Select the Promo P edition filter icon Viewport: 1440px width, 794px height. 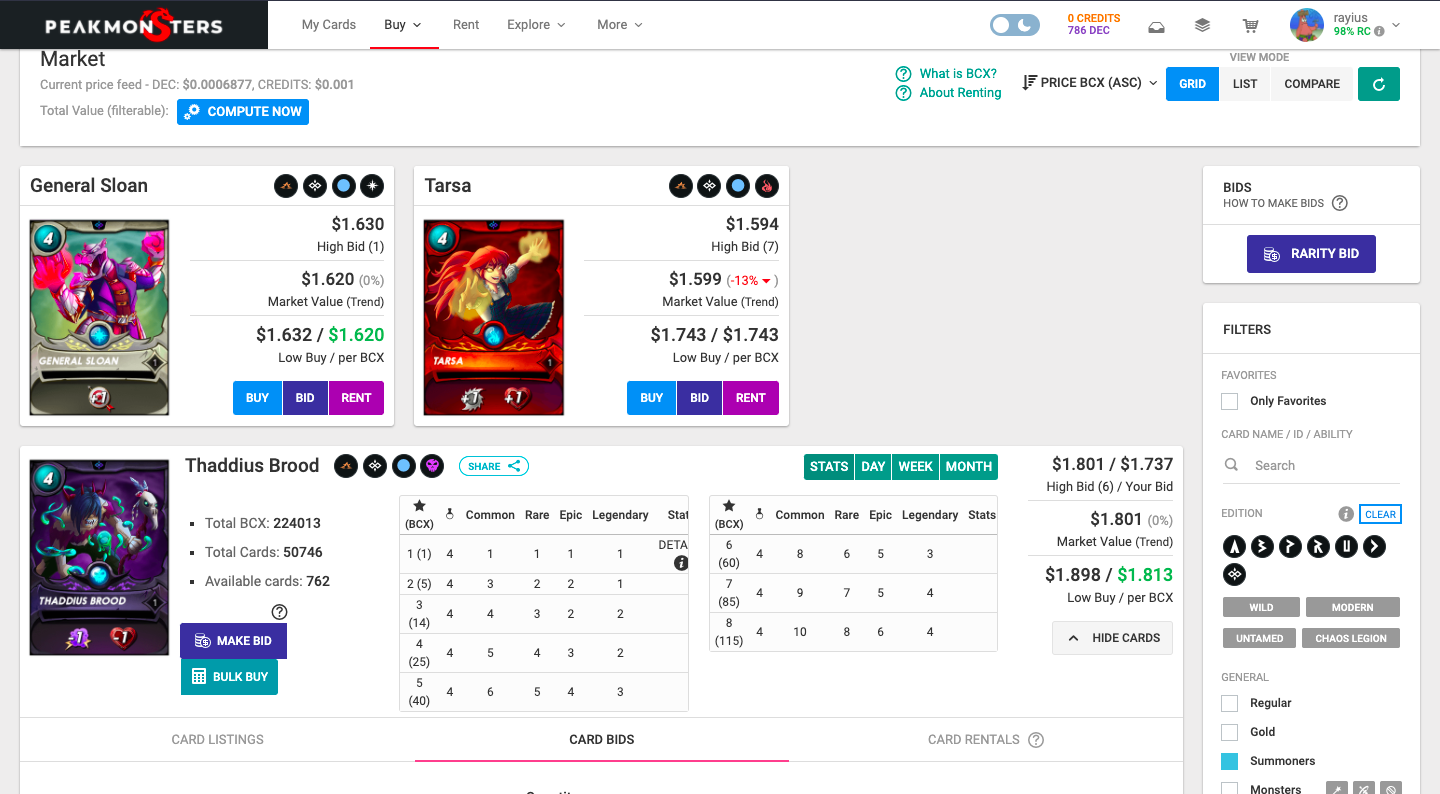1290,546
